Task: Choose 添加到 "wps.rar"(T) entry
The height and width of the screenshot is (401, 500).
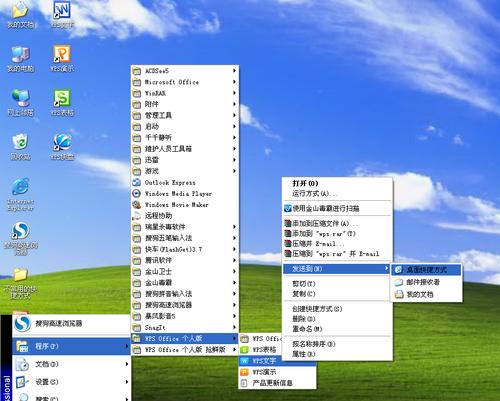Action: (337, 233)
